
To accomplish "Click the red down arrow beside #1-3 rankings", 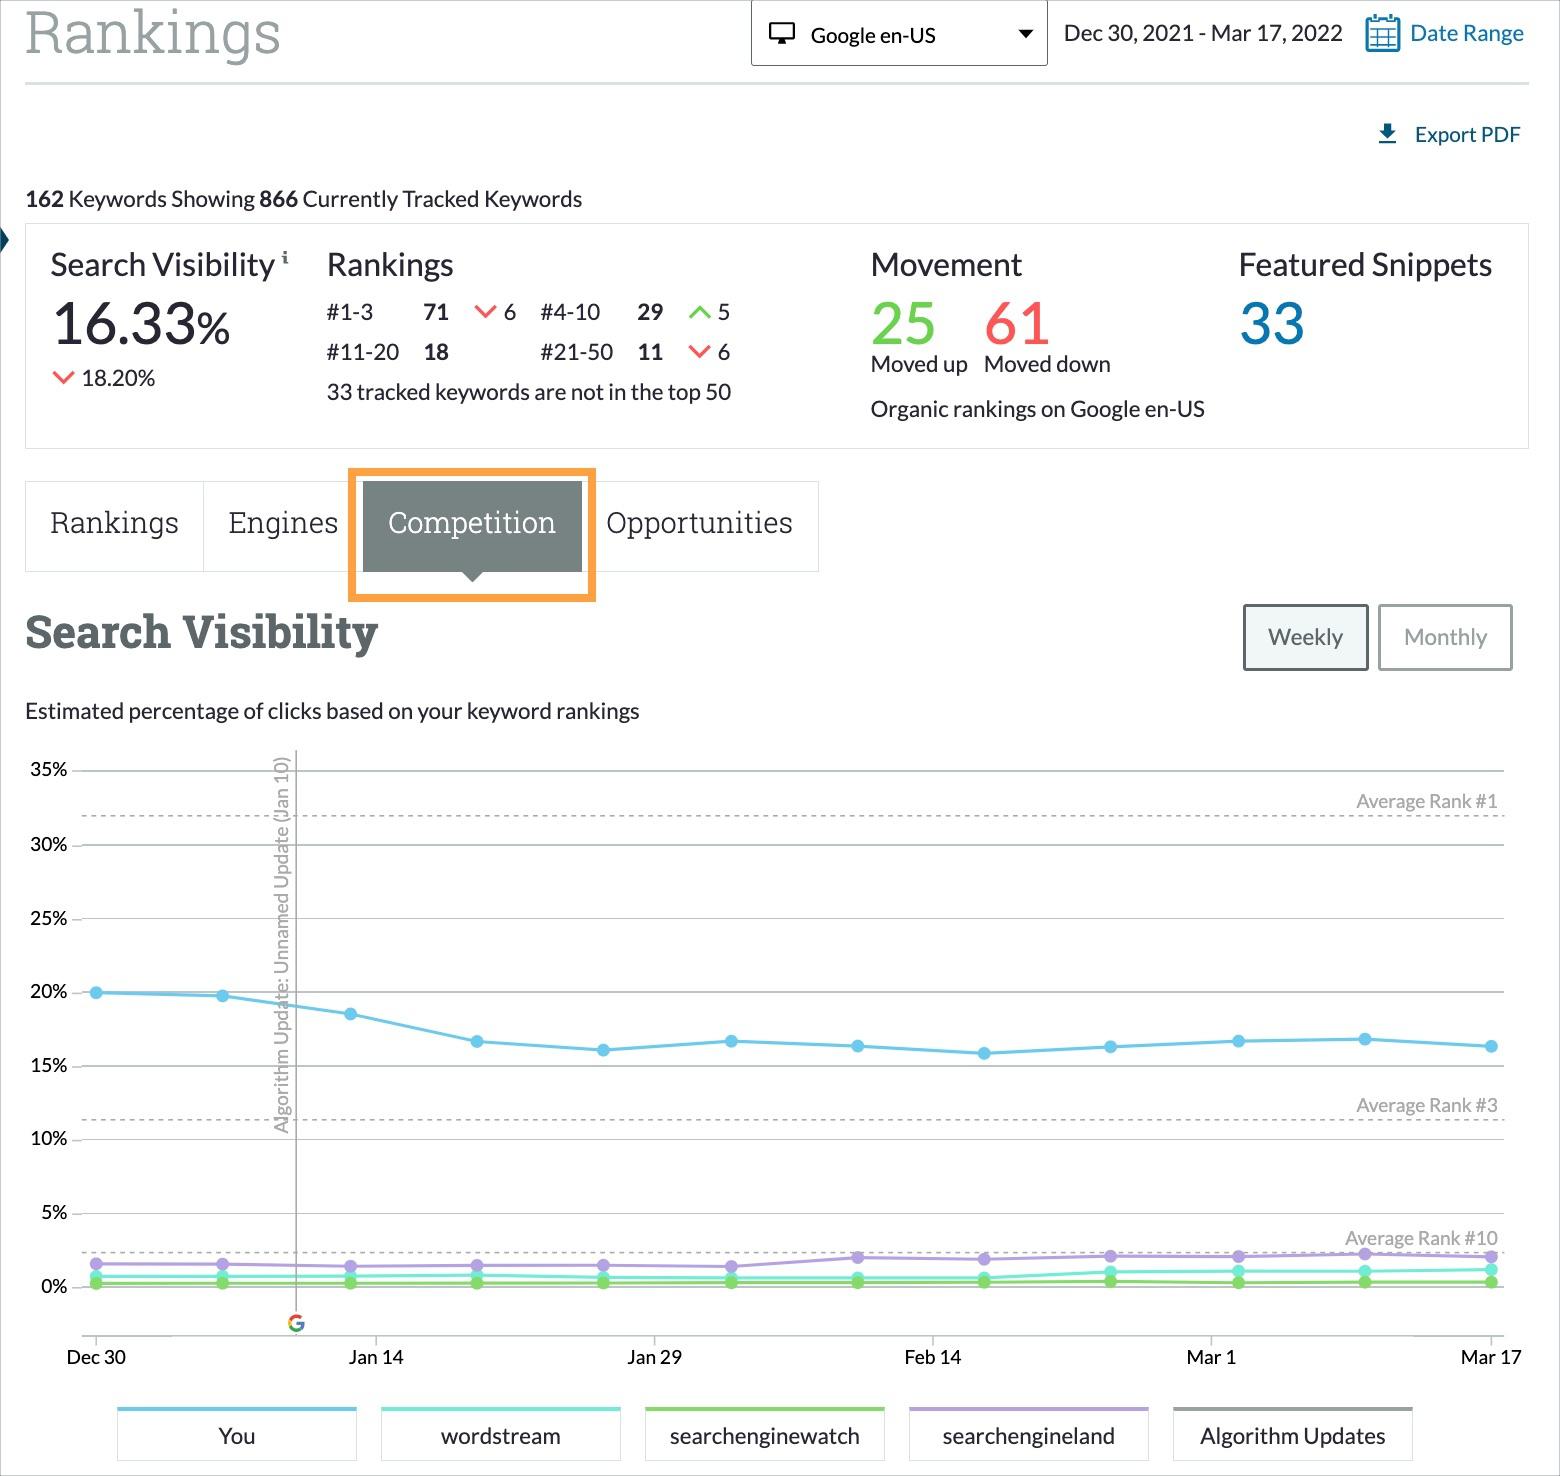I will (486, 312).
